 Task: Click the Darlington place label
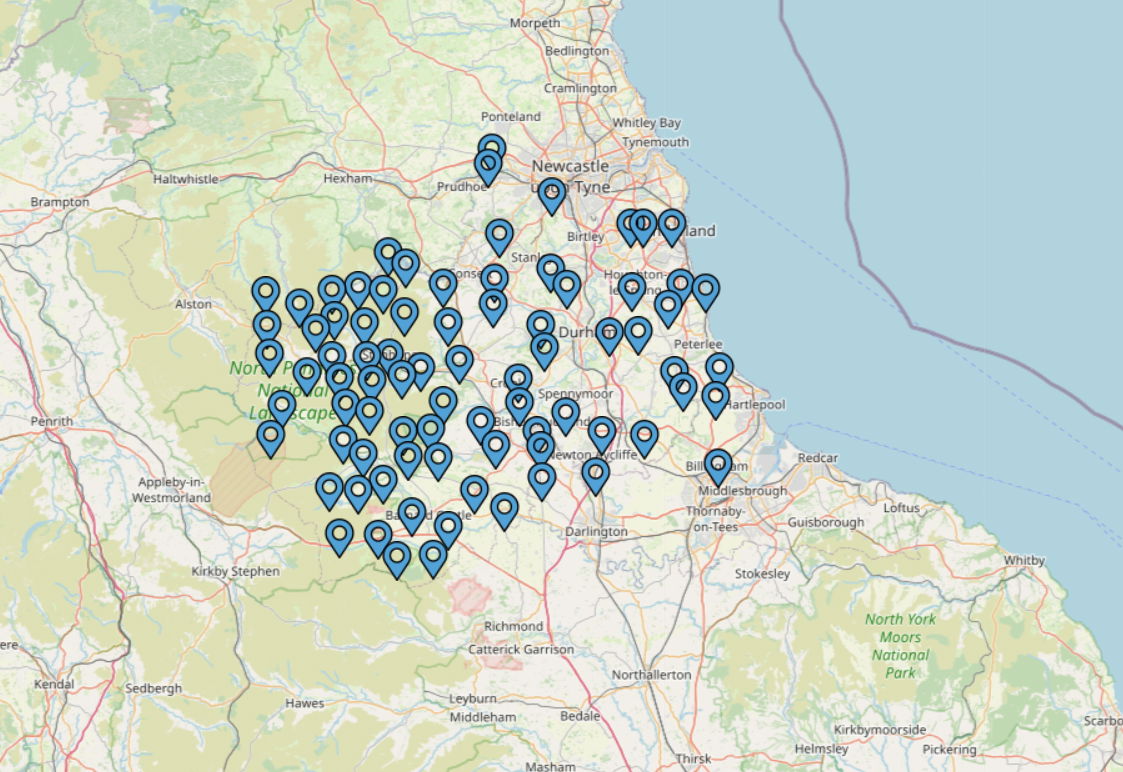(598, 532)
